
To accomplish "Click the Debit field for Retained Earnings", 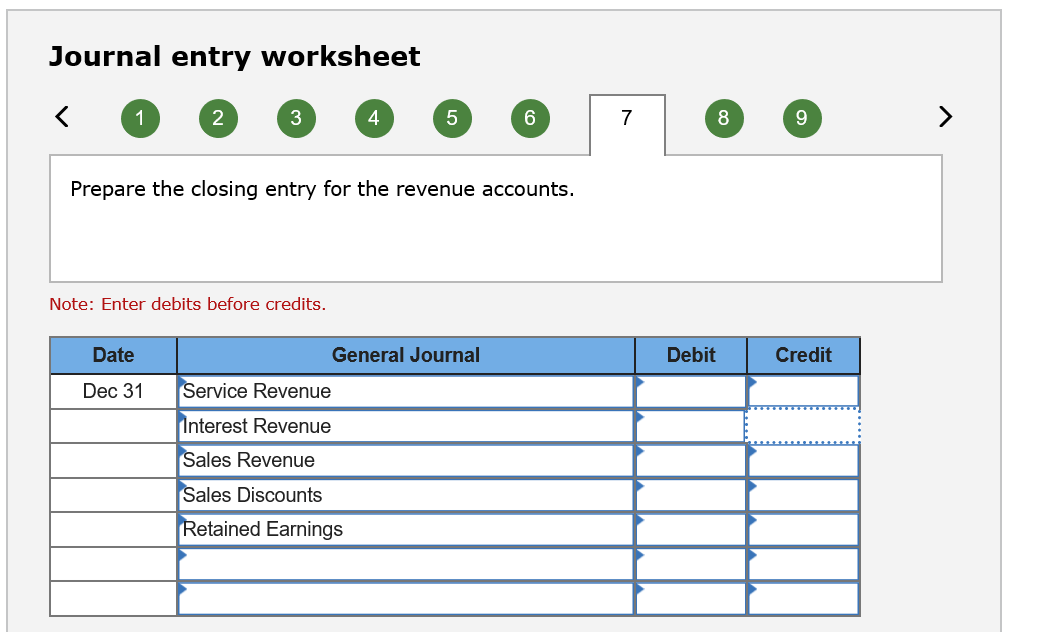I will (x=691, y=530).
